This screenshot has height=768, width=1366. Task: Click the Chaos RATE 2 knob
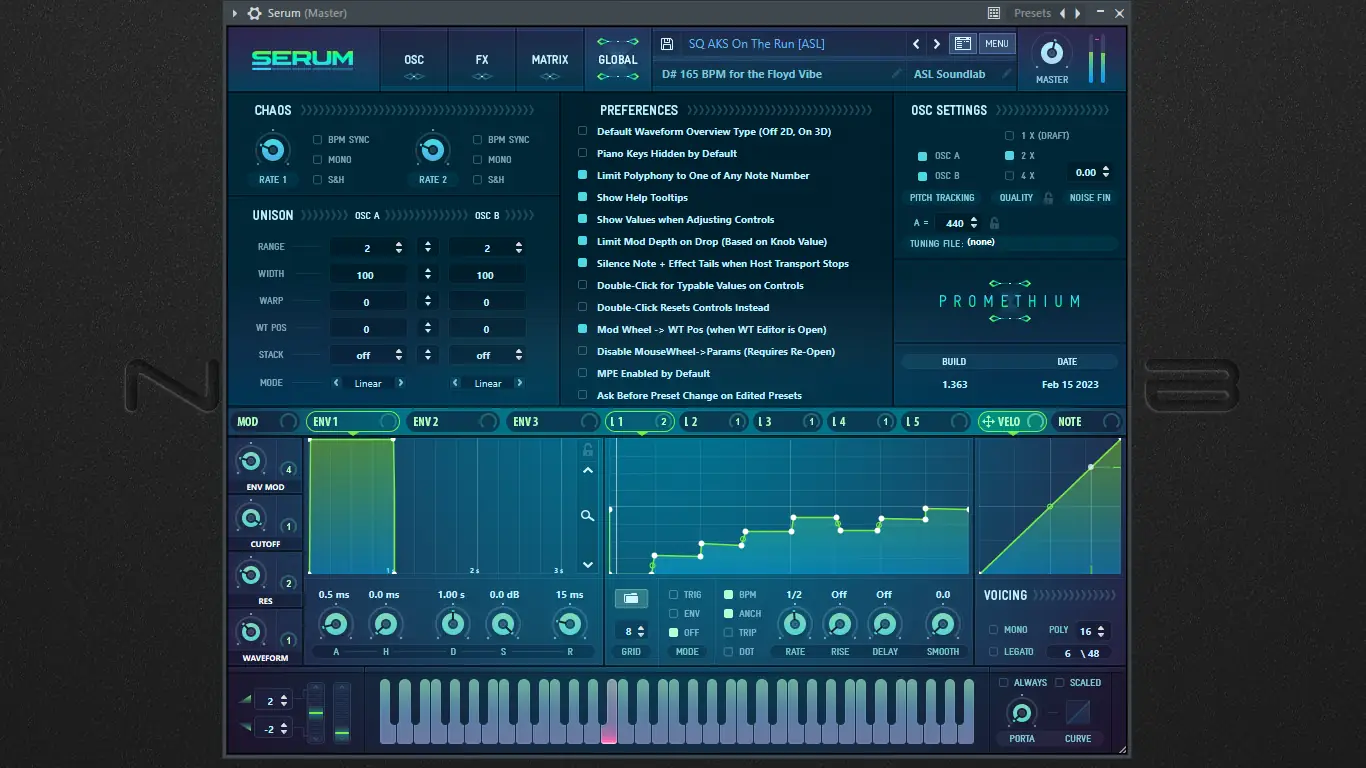click(432, 151)
